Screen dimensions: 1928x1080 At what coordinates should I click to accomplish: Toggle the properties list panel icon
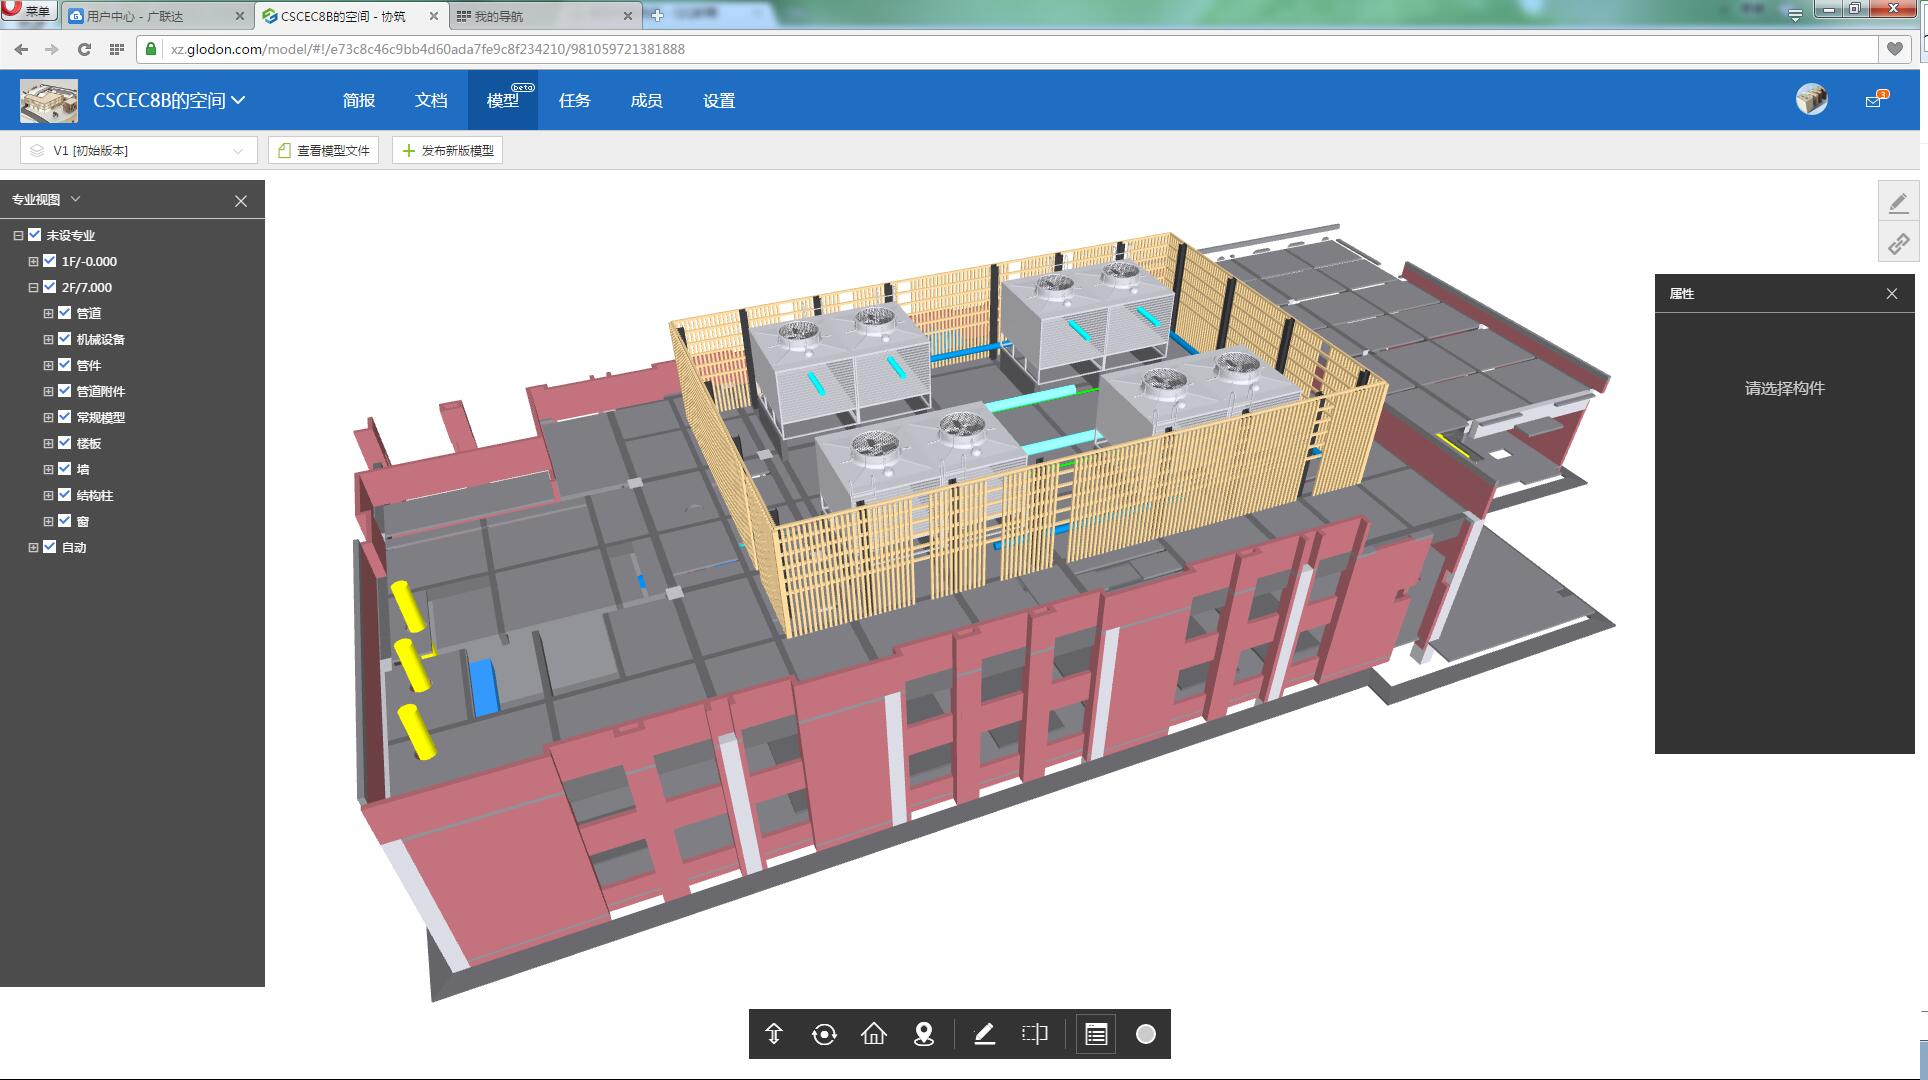click(1096, 1034)
